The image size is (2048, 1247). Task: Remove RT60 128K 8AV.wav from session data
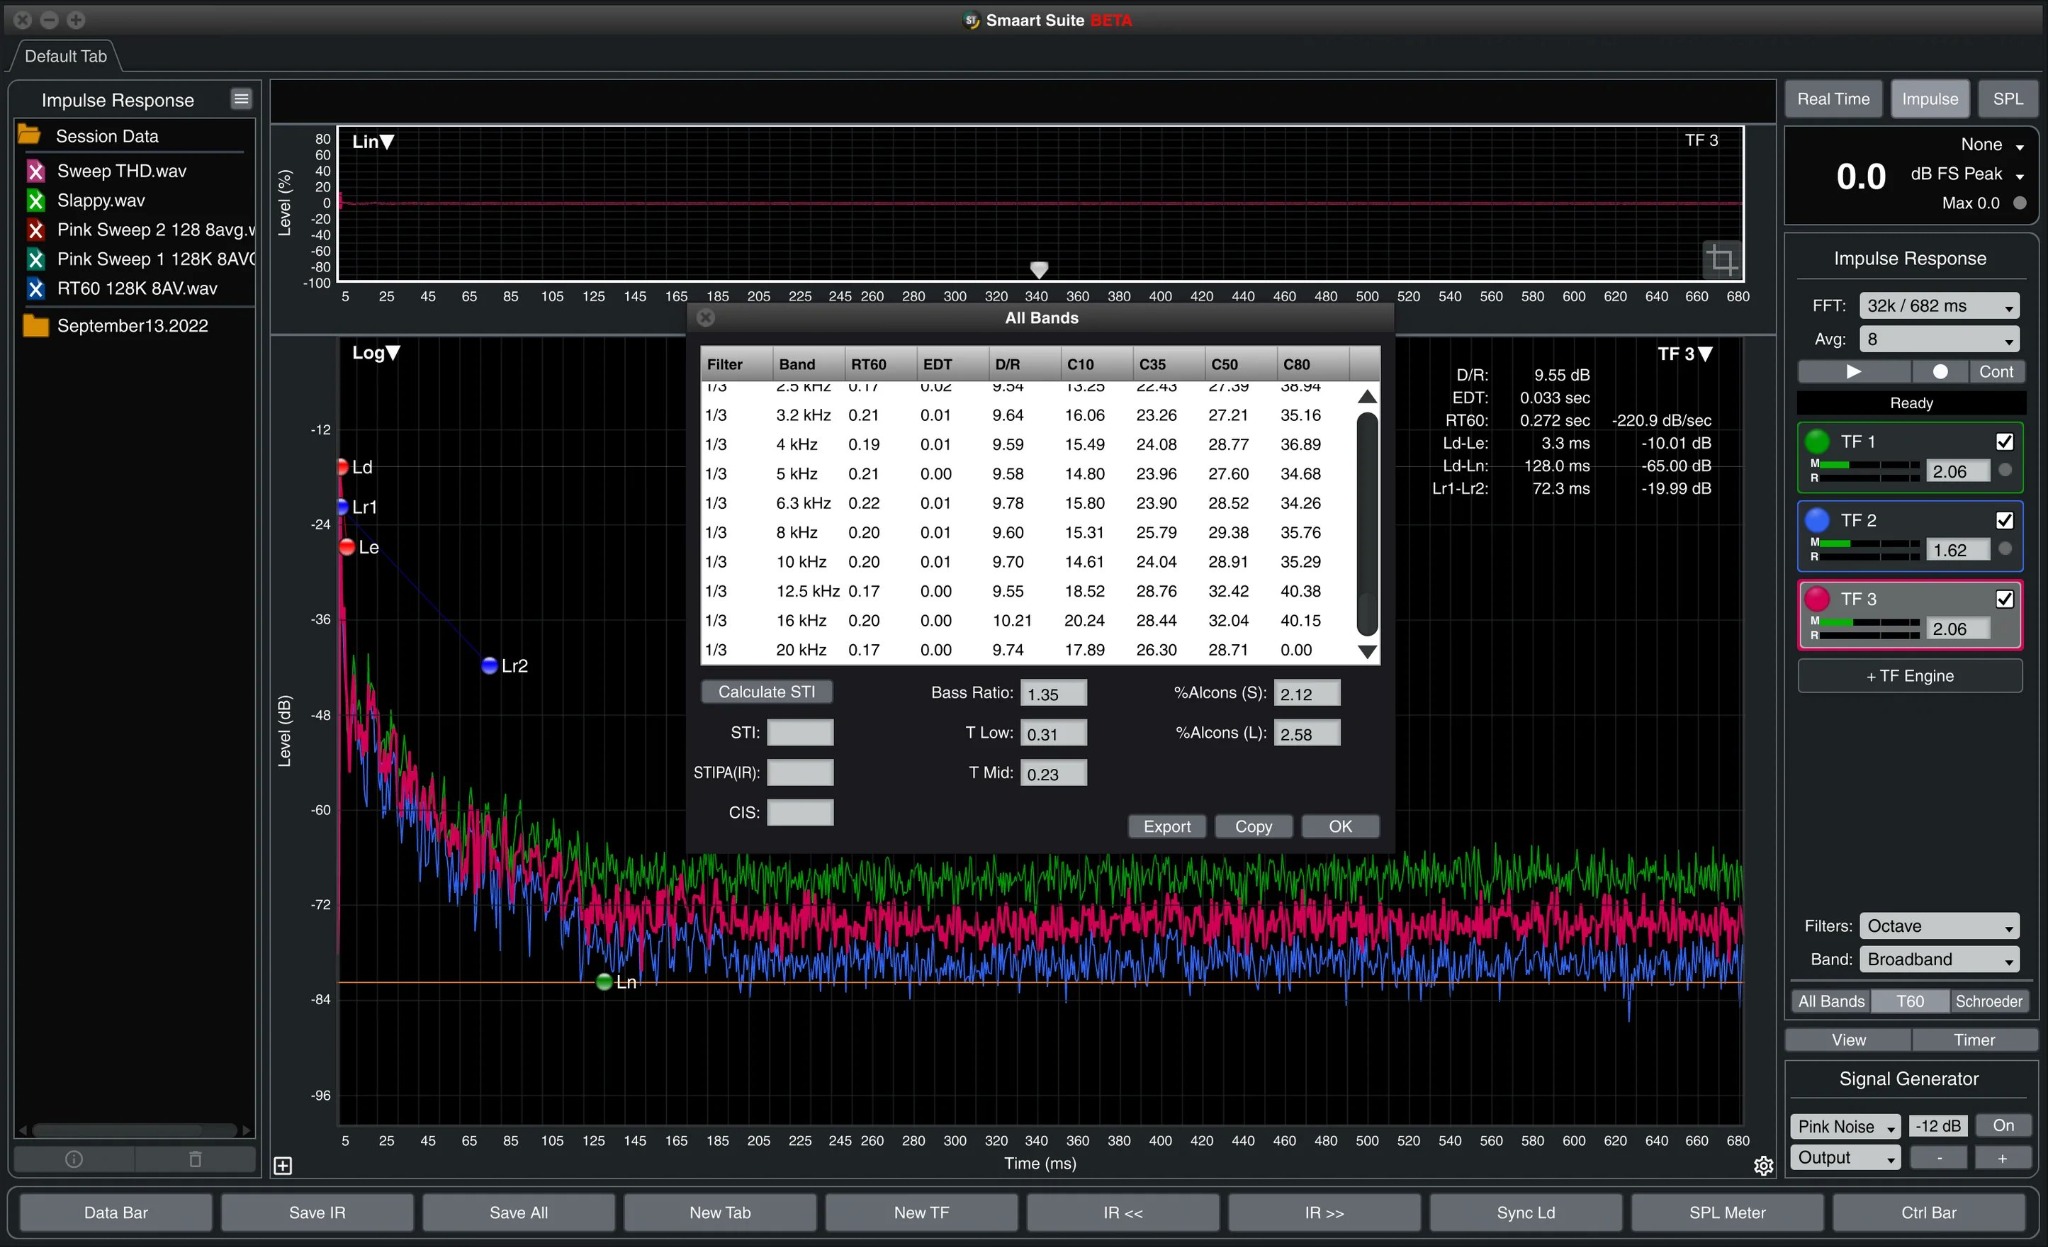click(x=36, y=289)
